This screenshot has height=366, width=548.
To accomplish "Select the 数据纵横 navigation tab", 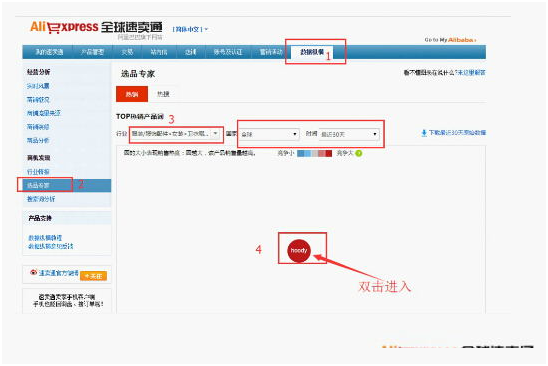I will 312,52.
